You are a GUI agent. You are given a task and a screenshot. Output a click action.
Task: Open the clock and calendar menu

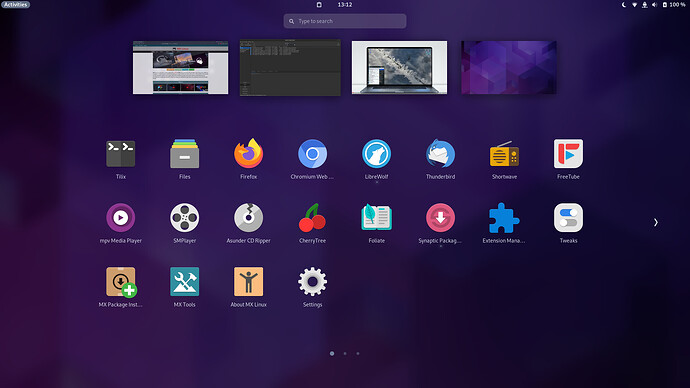[345, 4]
